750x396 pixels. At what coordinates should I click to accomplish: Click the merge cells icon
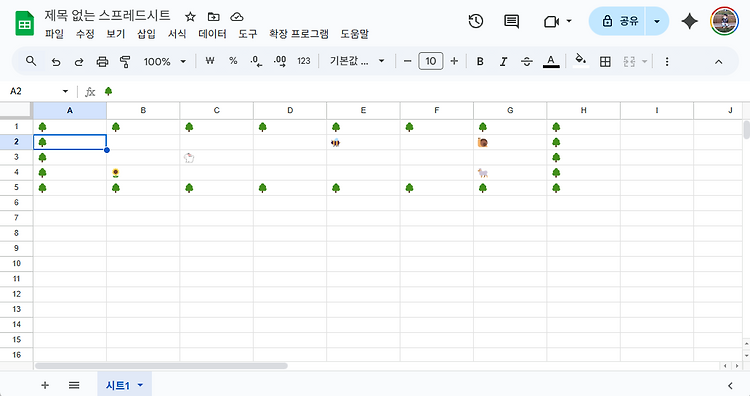tap(629, 61)
